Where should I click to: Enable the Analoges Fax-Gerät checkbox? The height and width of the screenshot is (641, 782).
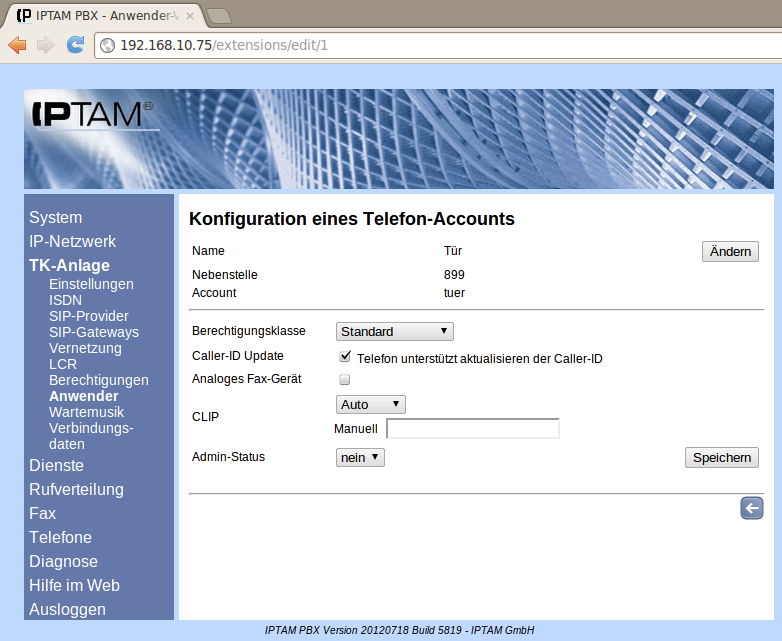click(x=345, y=380)
